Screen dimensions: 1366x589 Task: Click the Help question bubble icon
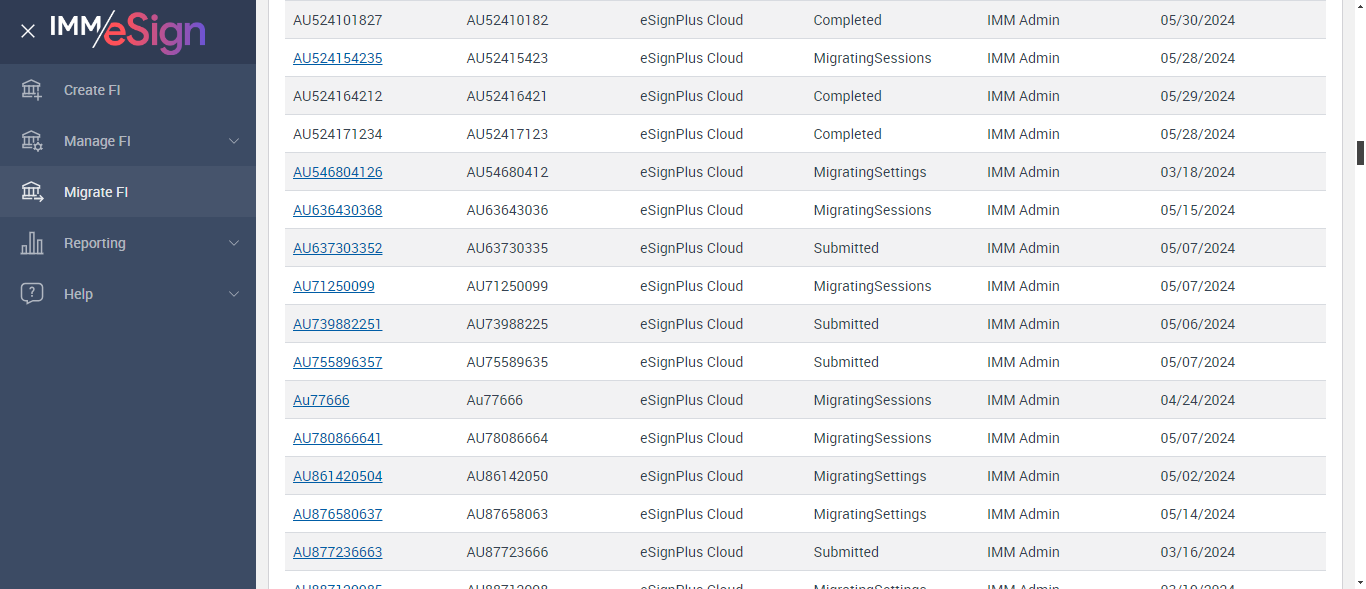coord(32,294)
